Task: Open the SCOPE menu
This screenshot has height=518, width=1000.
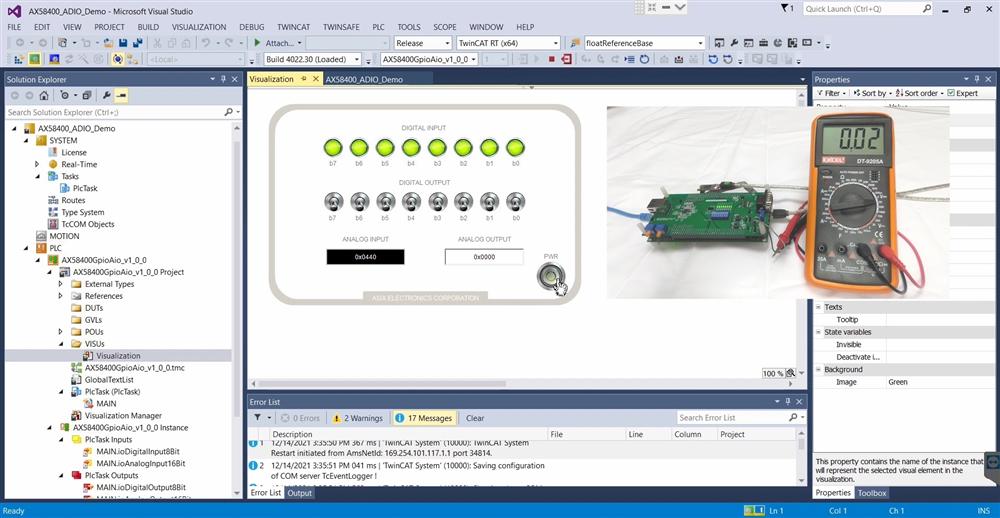Action: point(445,27)
